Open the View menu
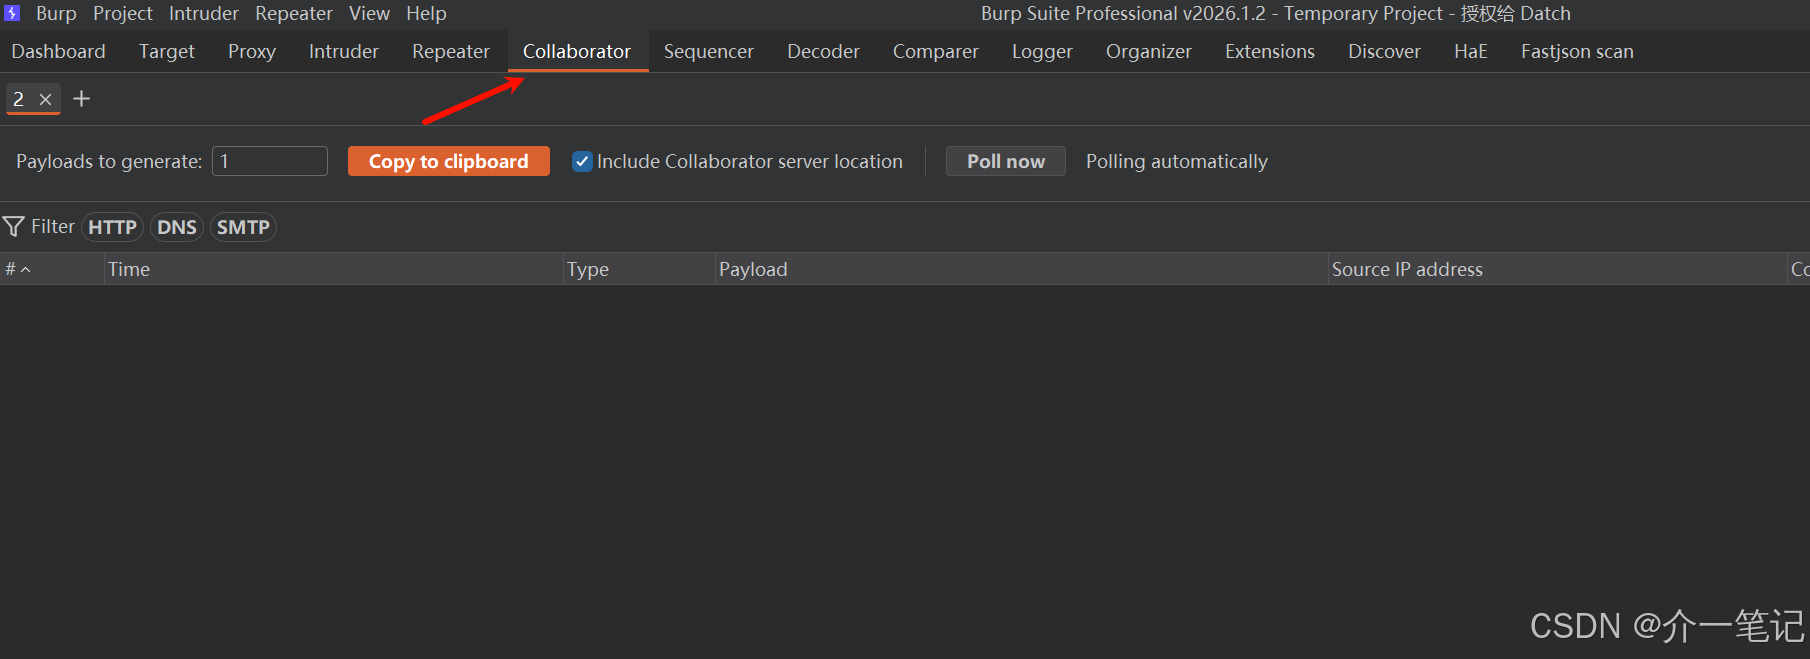The width and height of the screenshot is (1810, 659). coord(369,13)
